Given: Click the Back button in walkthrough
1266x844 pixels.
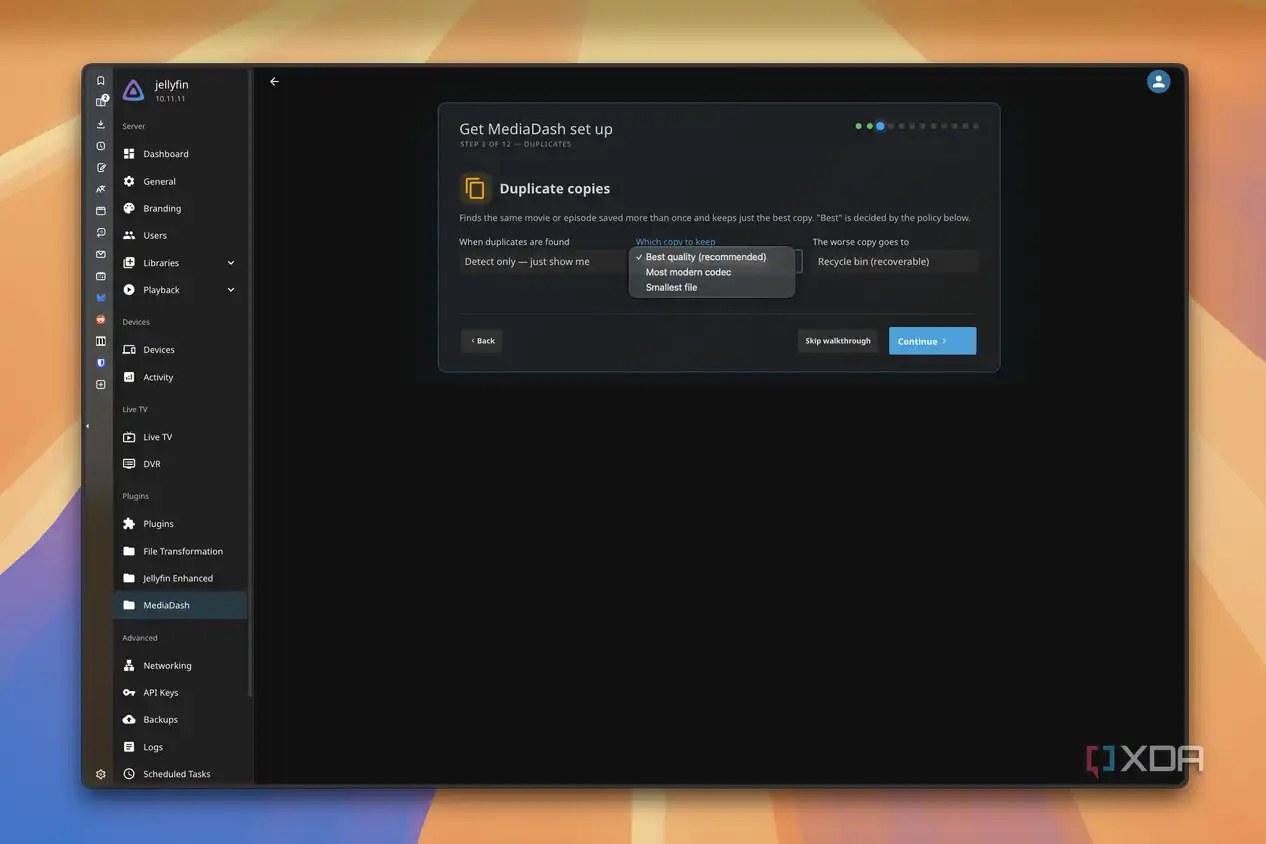Looking at the screenshot, I should pos(482,341).
